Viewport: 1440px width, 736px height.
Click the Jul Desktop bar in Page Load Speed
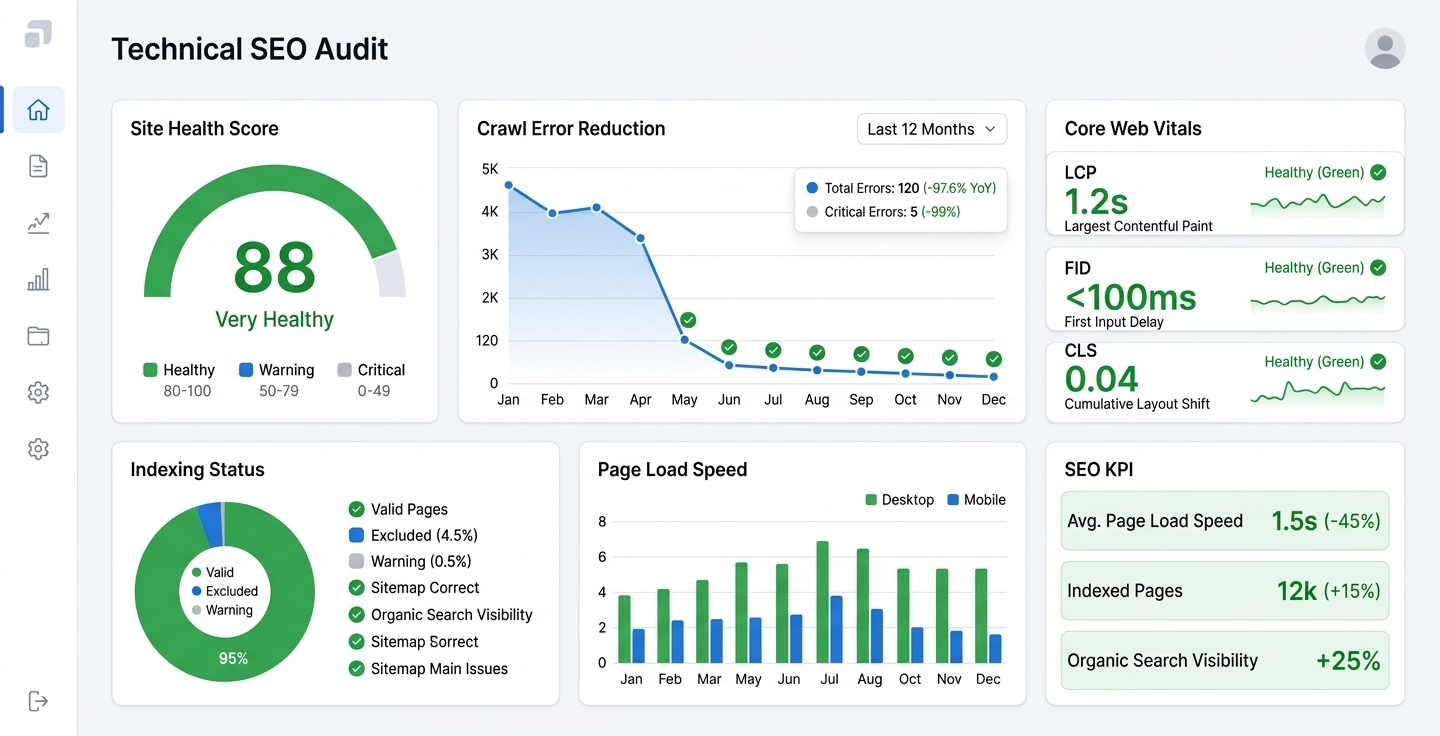coord(823,602)
